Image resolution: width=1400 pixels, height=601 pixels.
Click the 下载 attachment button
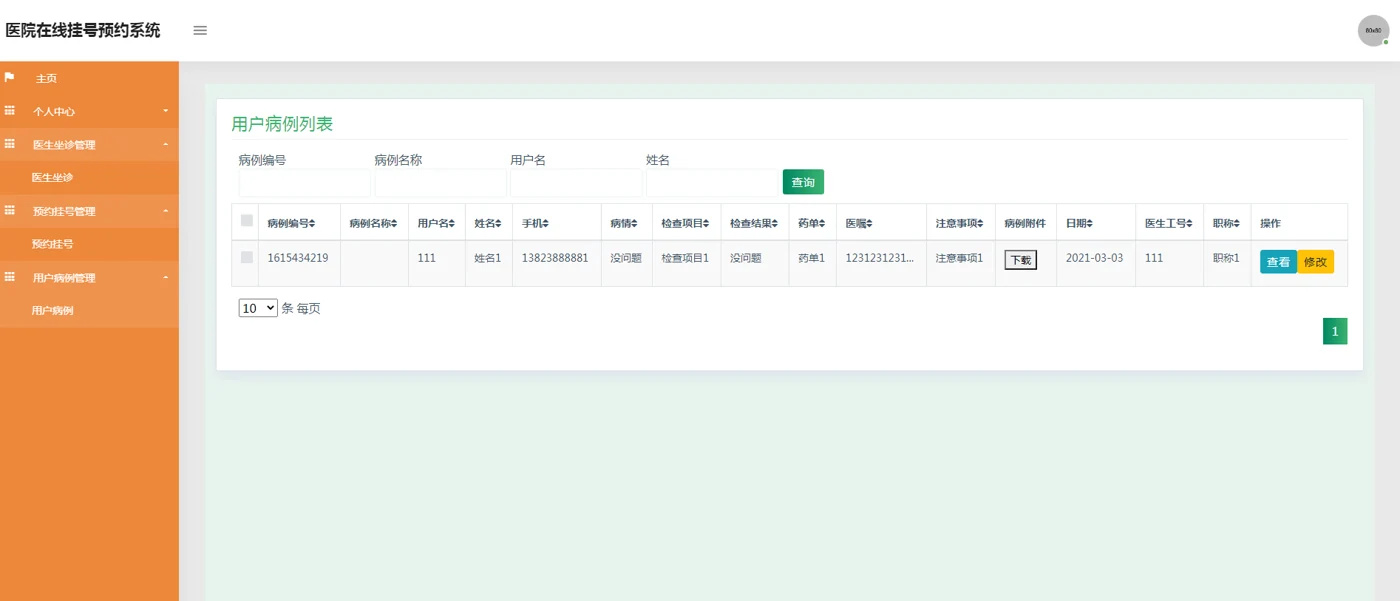(1021, 260)
